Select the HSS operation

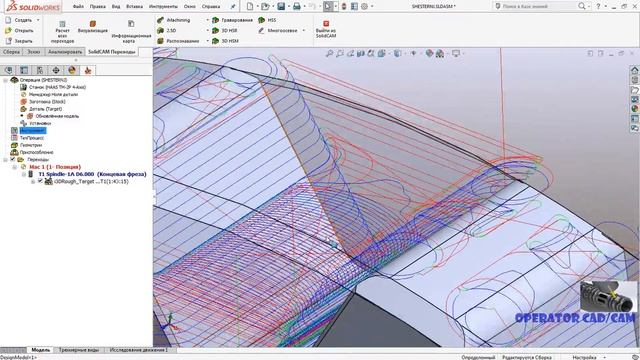coord(267,20)
